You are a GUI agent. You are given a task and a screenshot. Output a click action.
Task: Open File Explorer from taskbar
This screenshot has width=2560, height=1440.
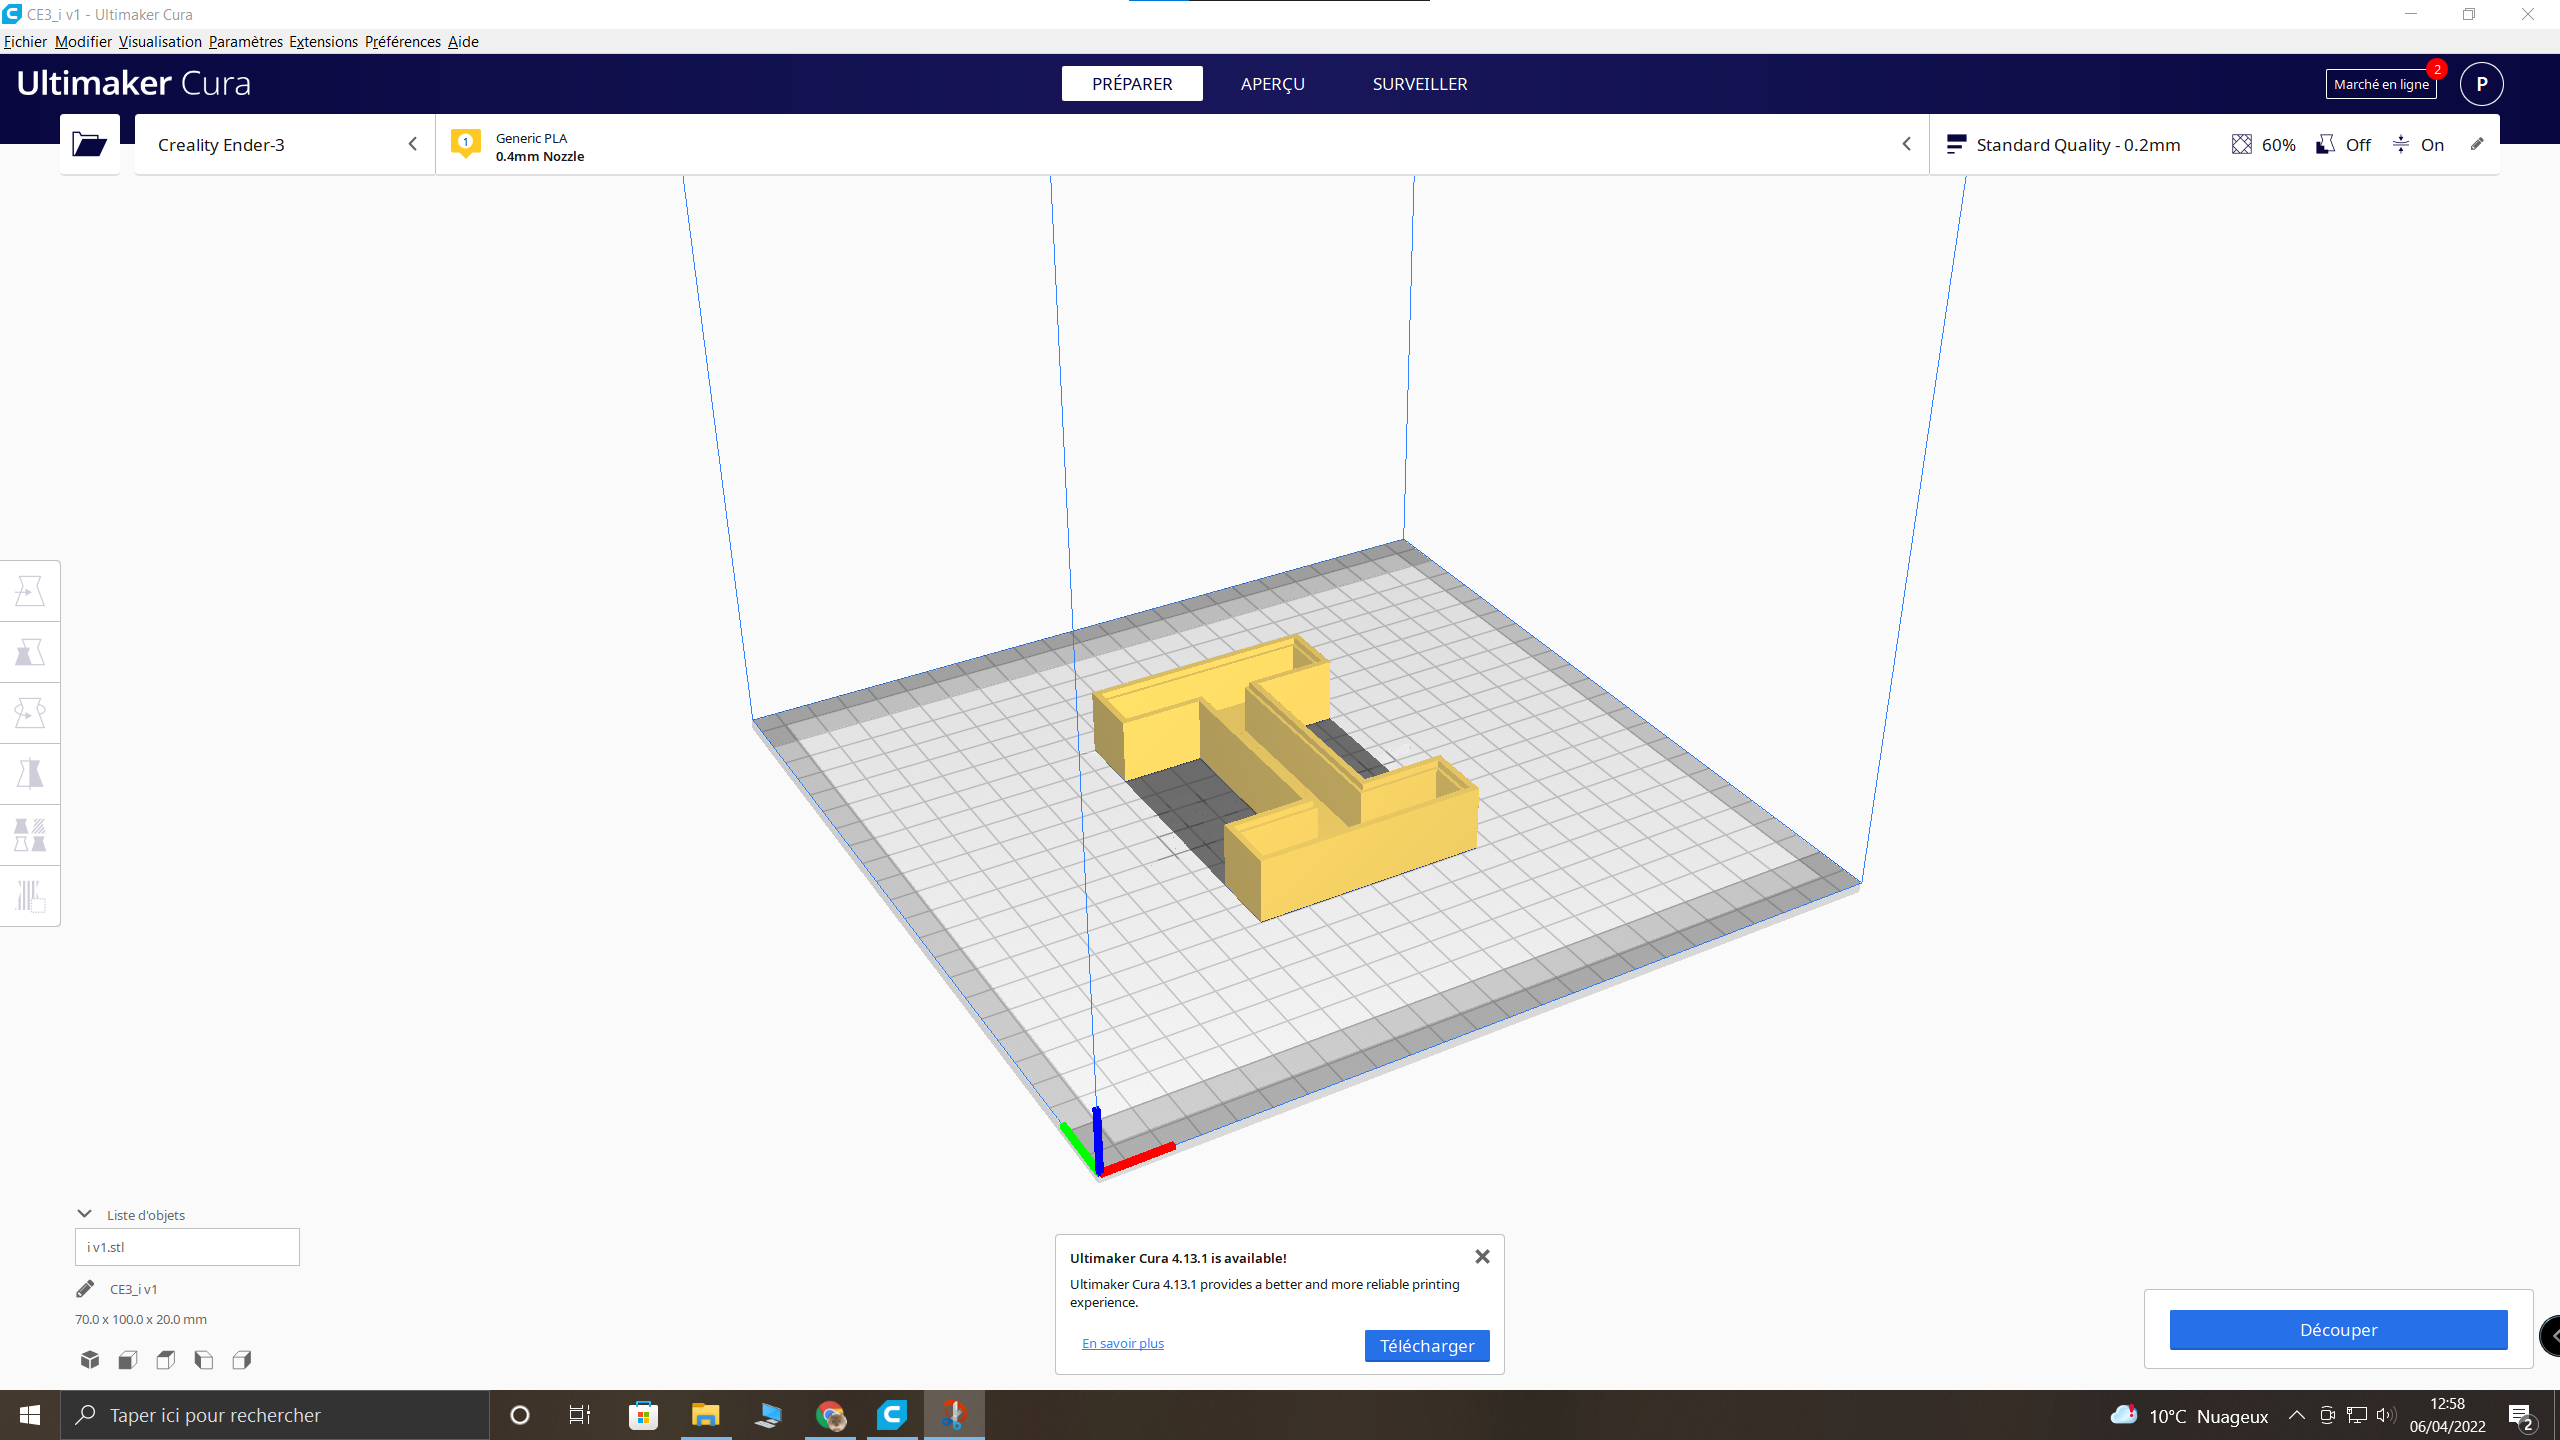(x=706, y=1415)
